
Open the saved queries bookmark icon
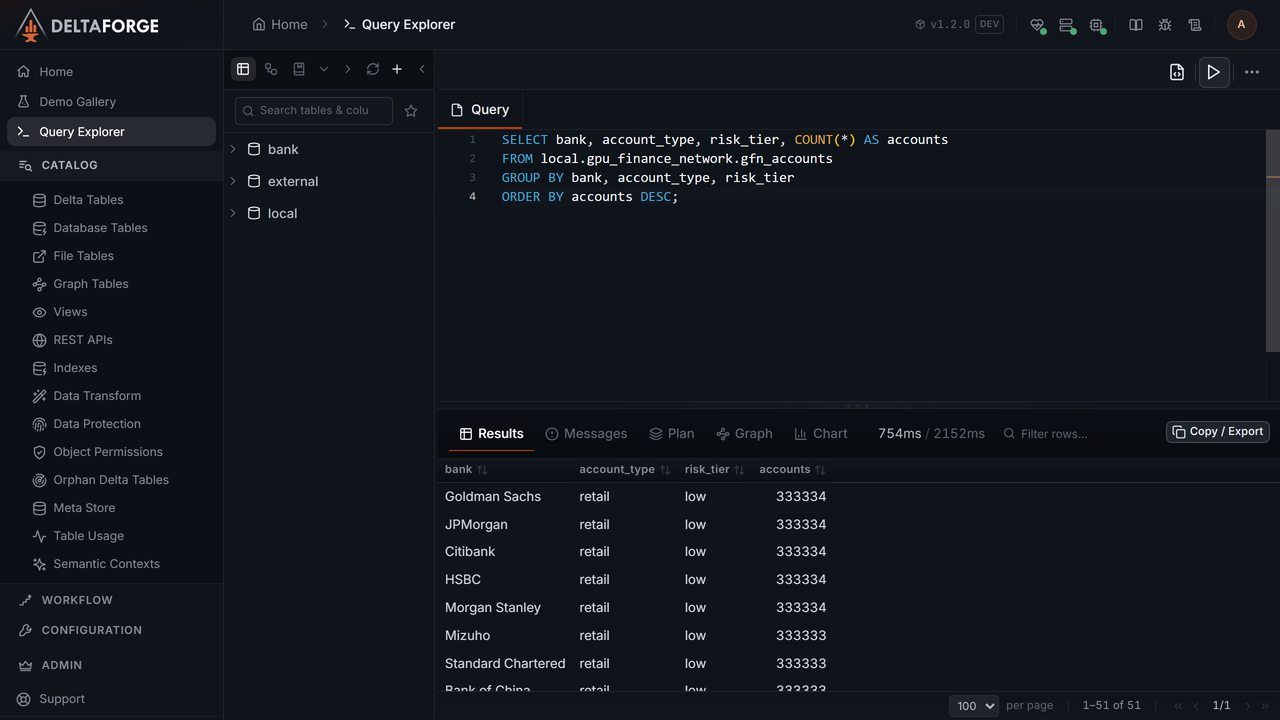point(299,69)
